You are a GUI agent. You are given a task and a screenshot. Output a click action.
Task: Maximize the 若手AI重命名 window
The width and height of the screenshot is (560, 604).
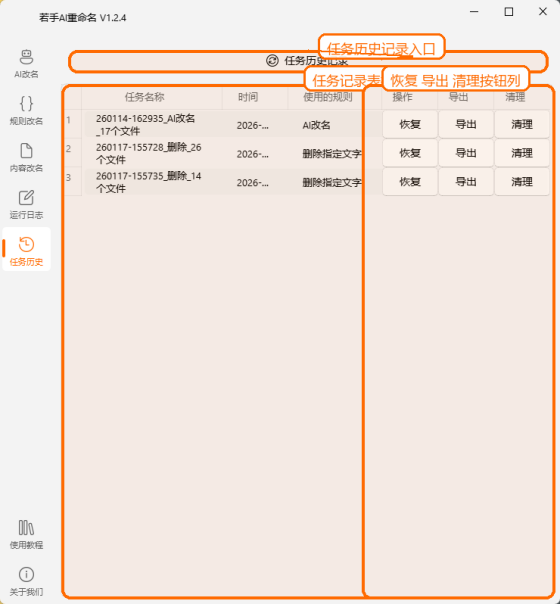click(x=509, y=12)
